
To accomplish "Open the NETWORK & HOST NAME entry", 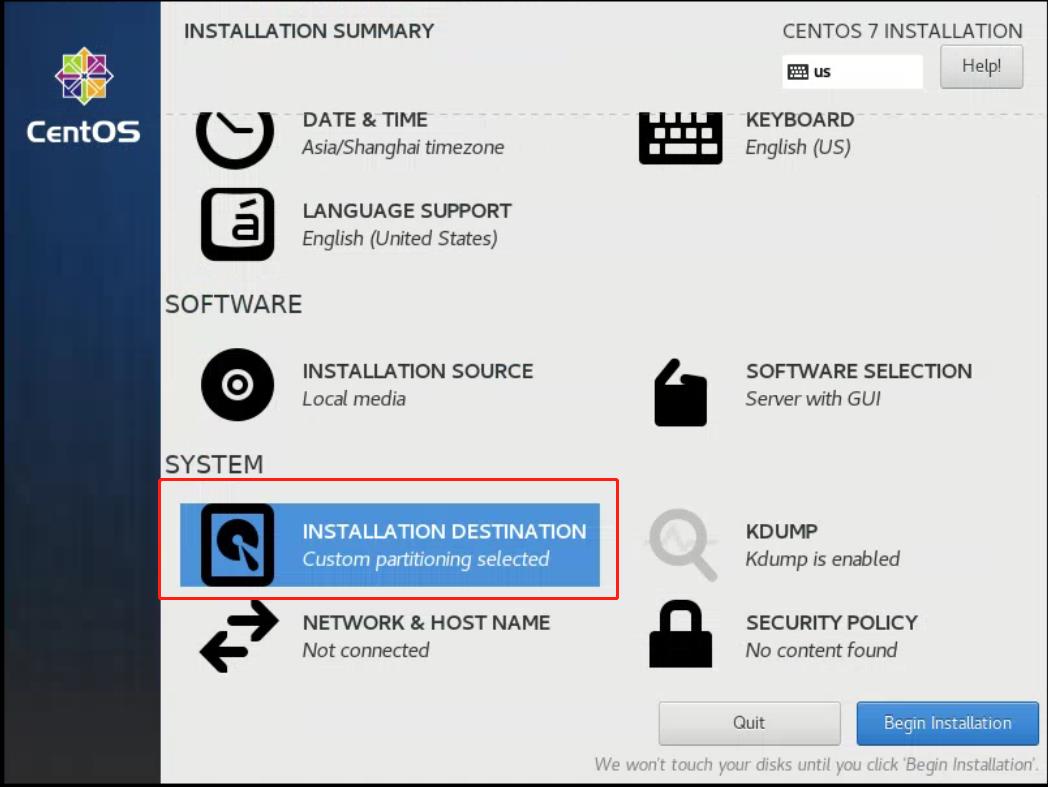I will [426, 635].
